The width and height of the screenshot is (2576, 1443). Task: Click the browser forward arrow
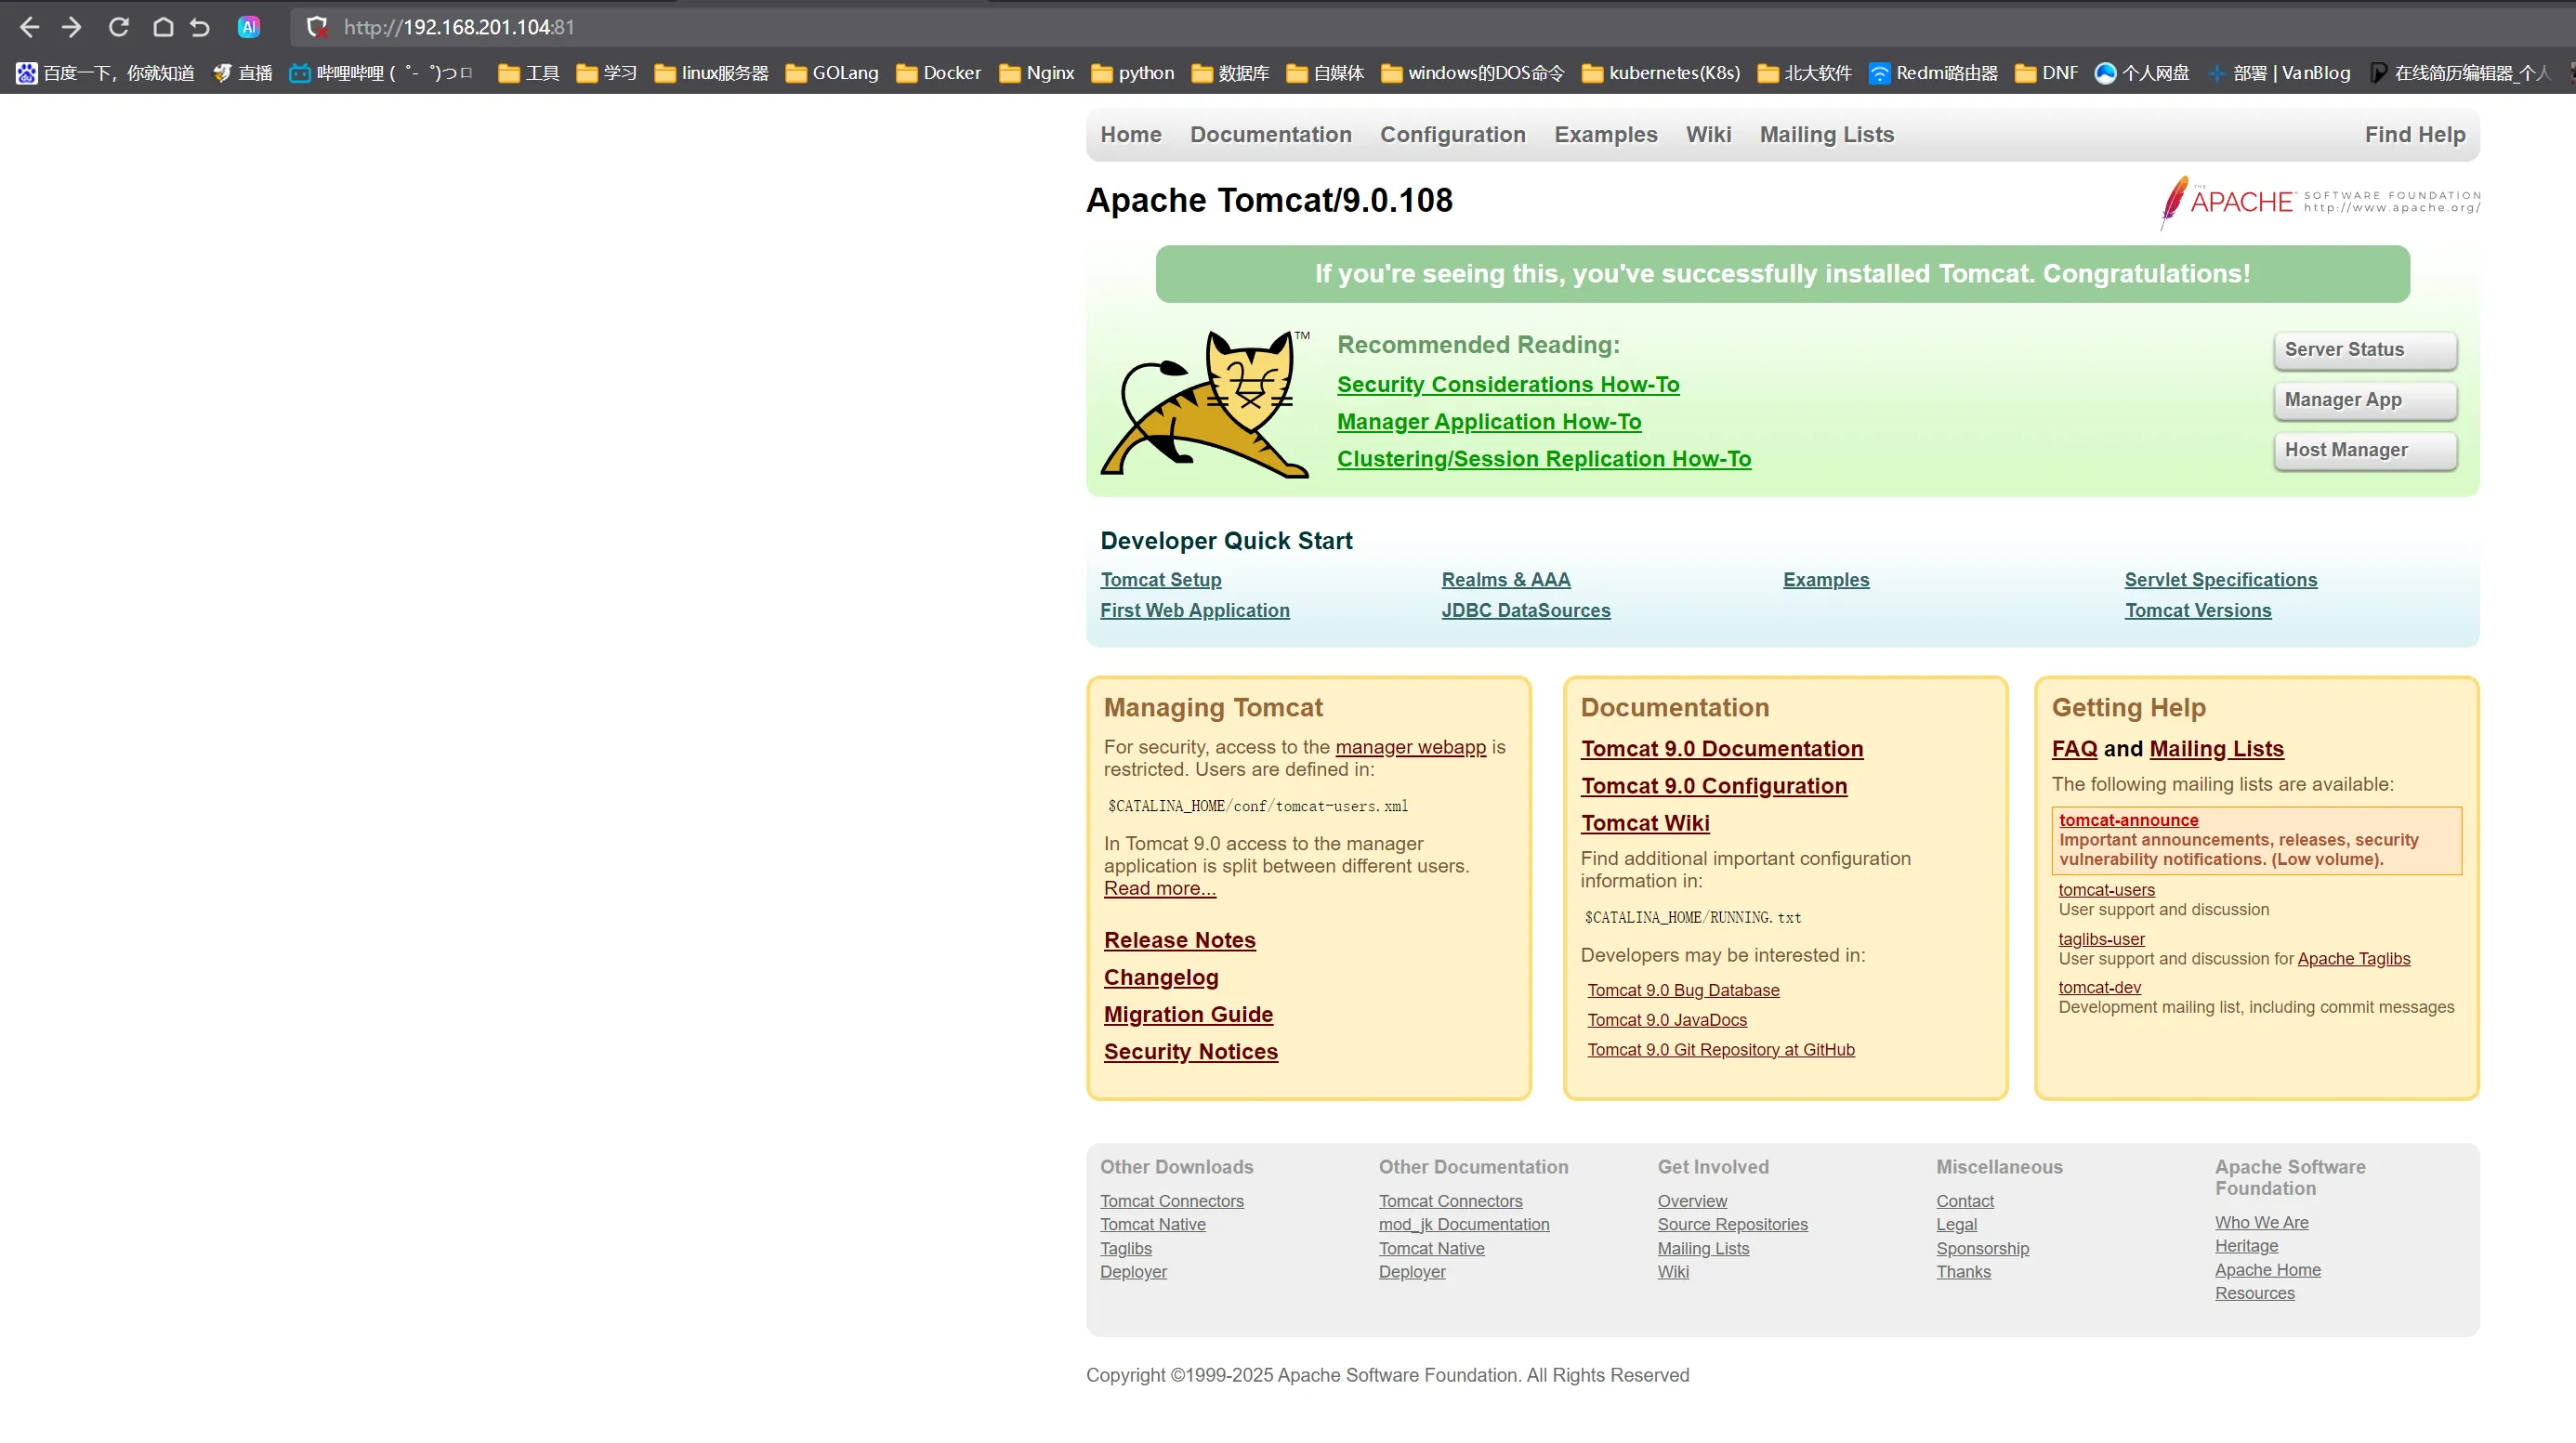(x=71, y=27)
